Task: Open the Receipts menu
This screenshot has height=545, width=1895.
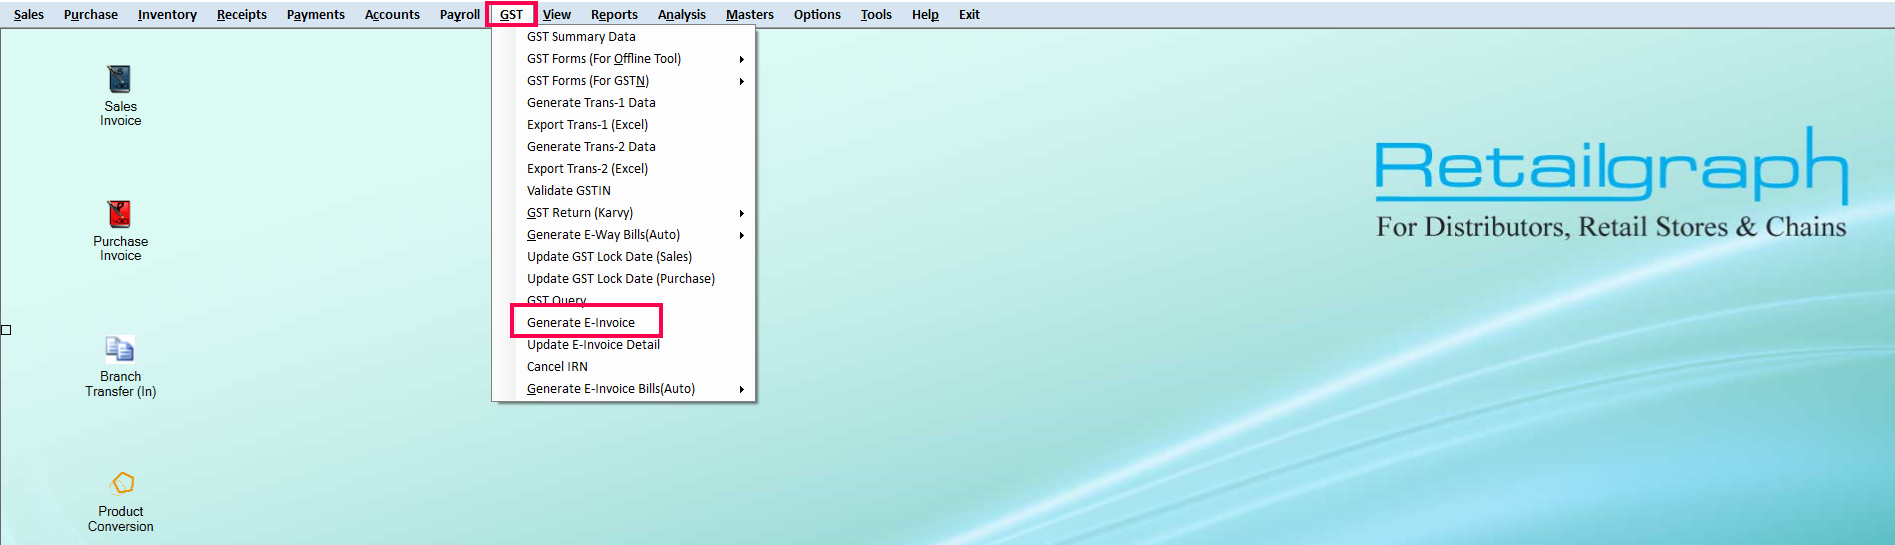Action: (x=242, y=14)
